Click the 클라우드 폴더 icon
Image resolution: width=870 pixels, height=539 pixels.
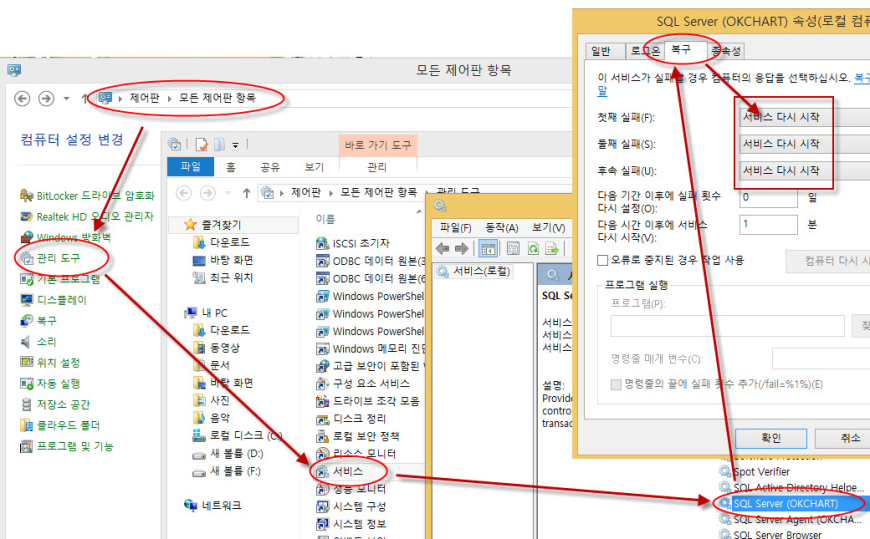tap(27, 426)
